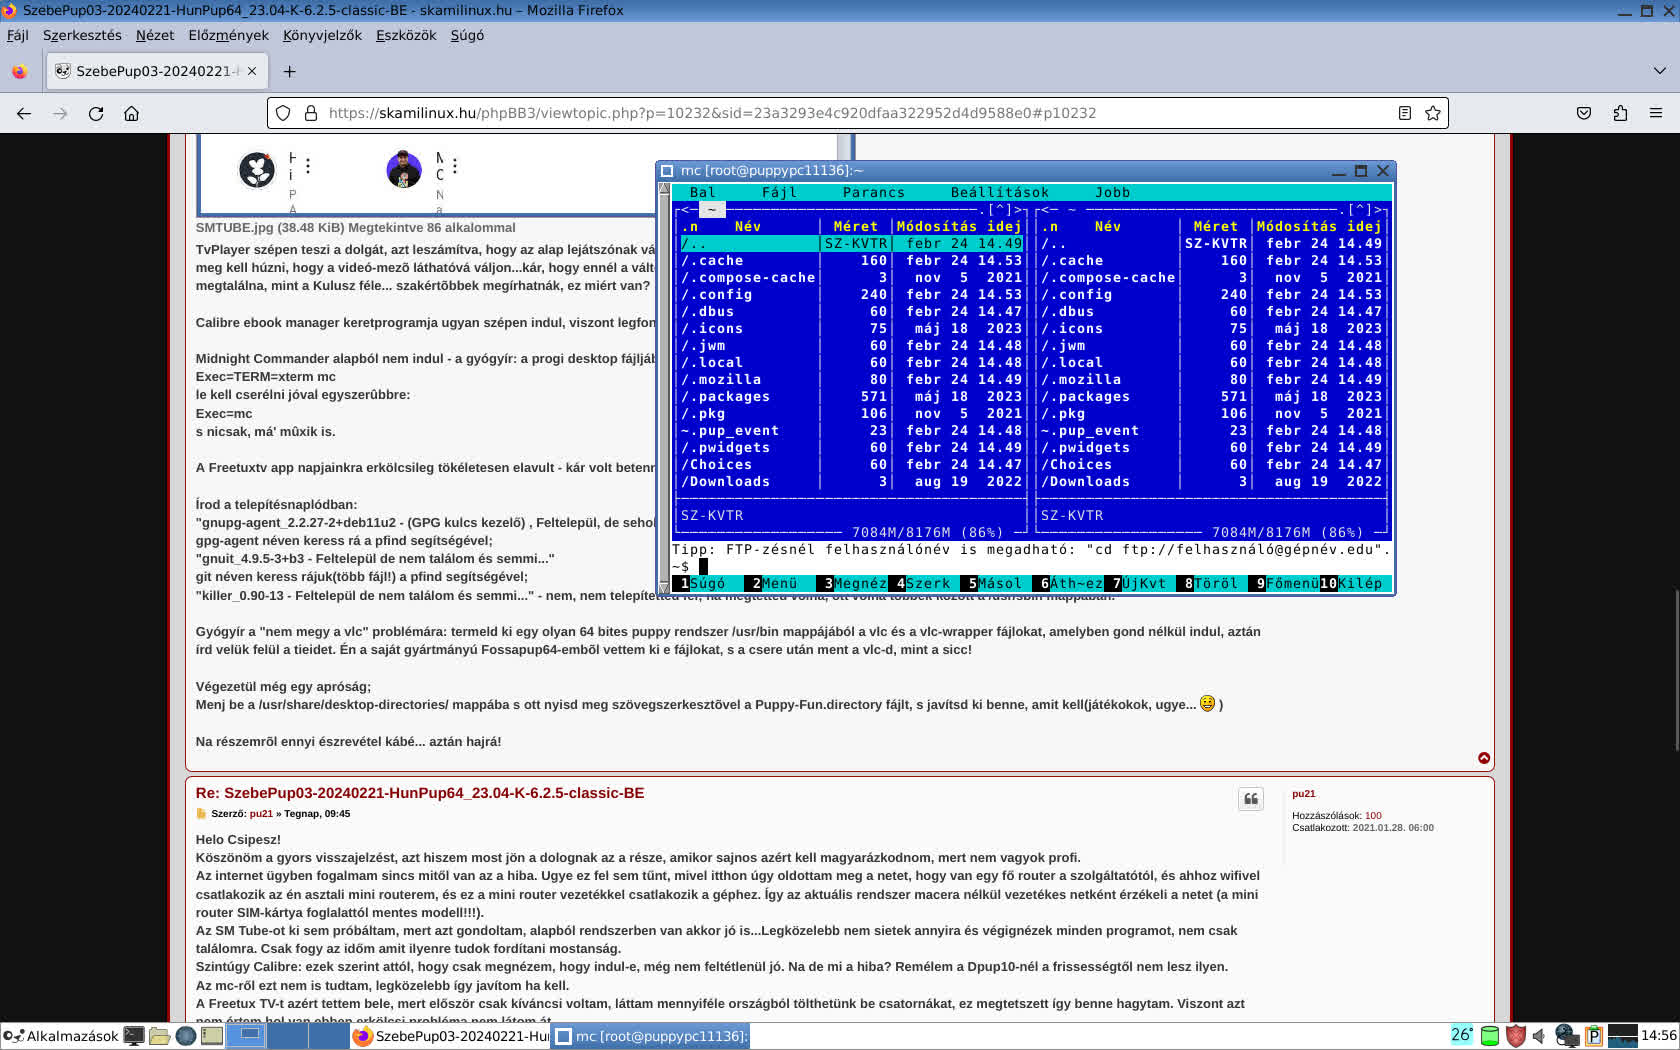Open the Save to Pocket icon
This screenshot has width=1680, height=1050.
click(1584, 113)
